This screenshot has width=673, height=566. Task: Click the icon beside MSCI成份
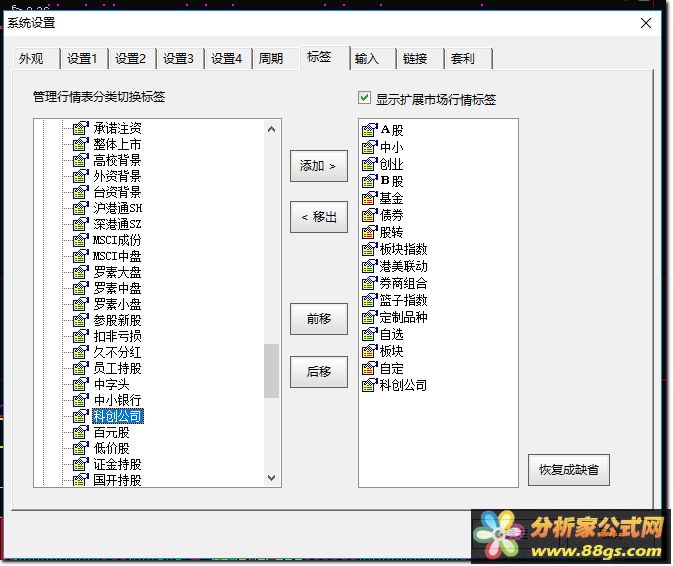tap(81, 240)
